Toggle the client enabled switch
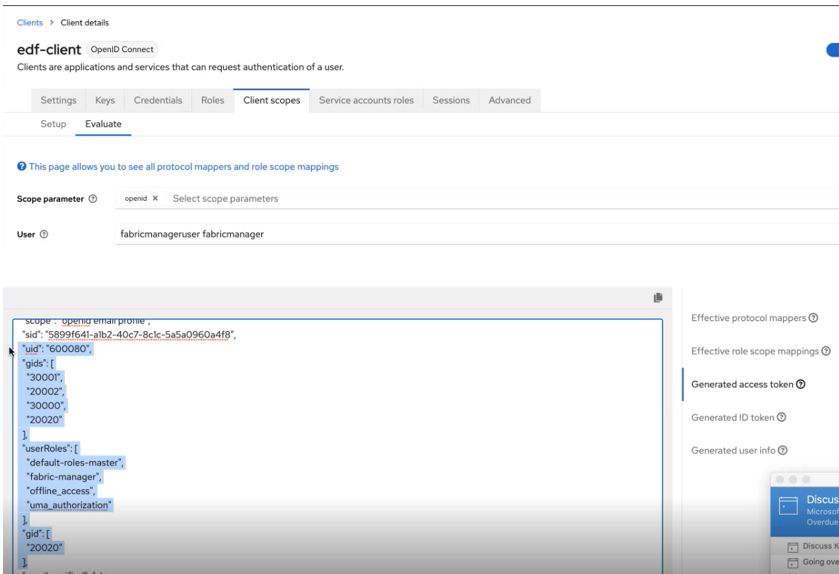Image resolution: width=839 pixels, height=574 pixels. pyautogui.click(x=833, y=50)
